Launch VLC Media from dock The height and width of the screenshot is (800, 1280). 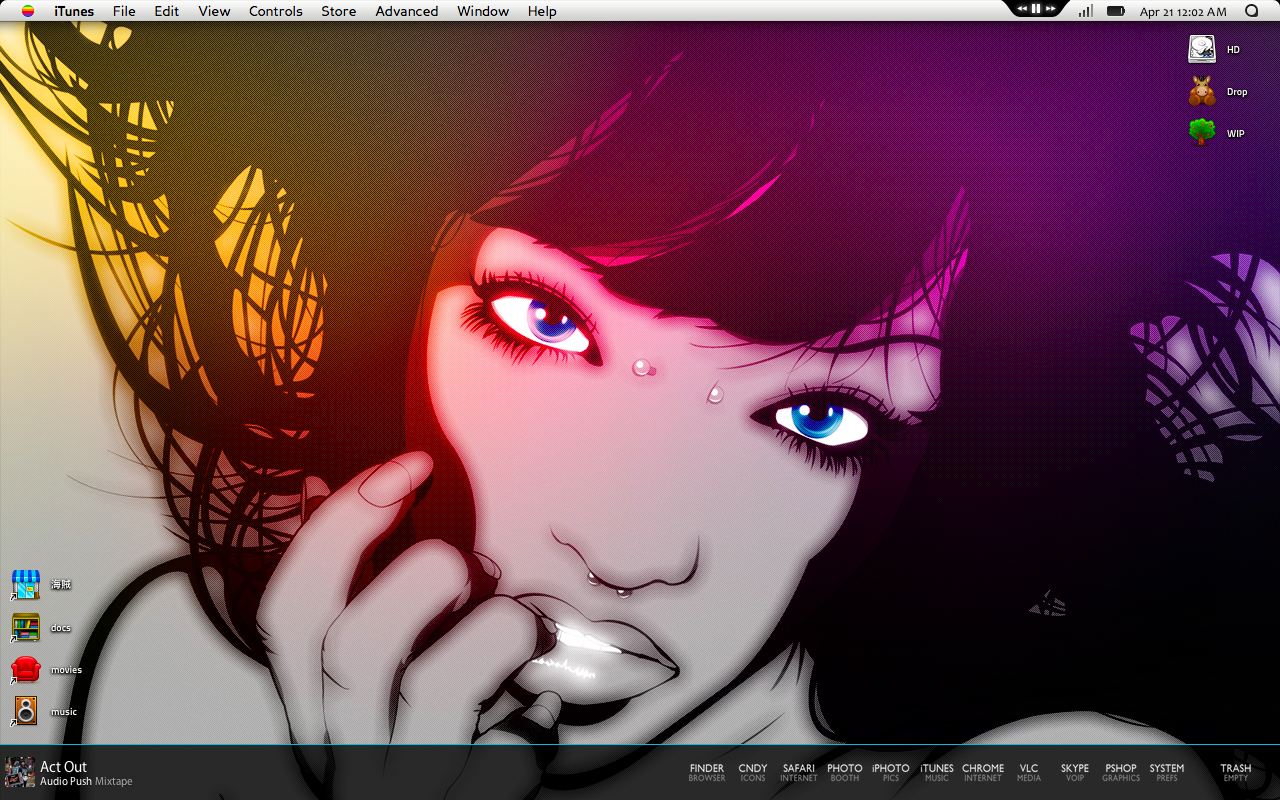pos(1029,773)
